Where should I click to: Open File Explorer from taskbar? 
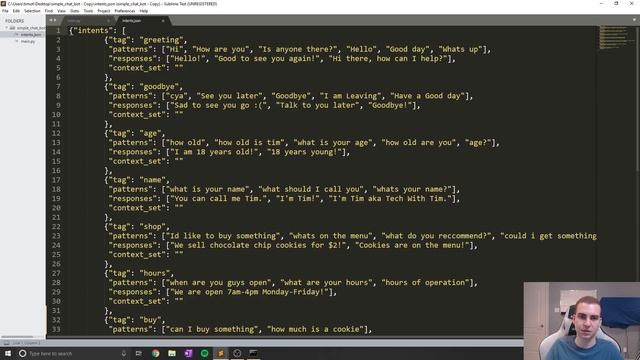coord(172,353)
